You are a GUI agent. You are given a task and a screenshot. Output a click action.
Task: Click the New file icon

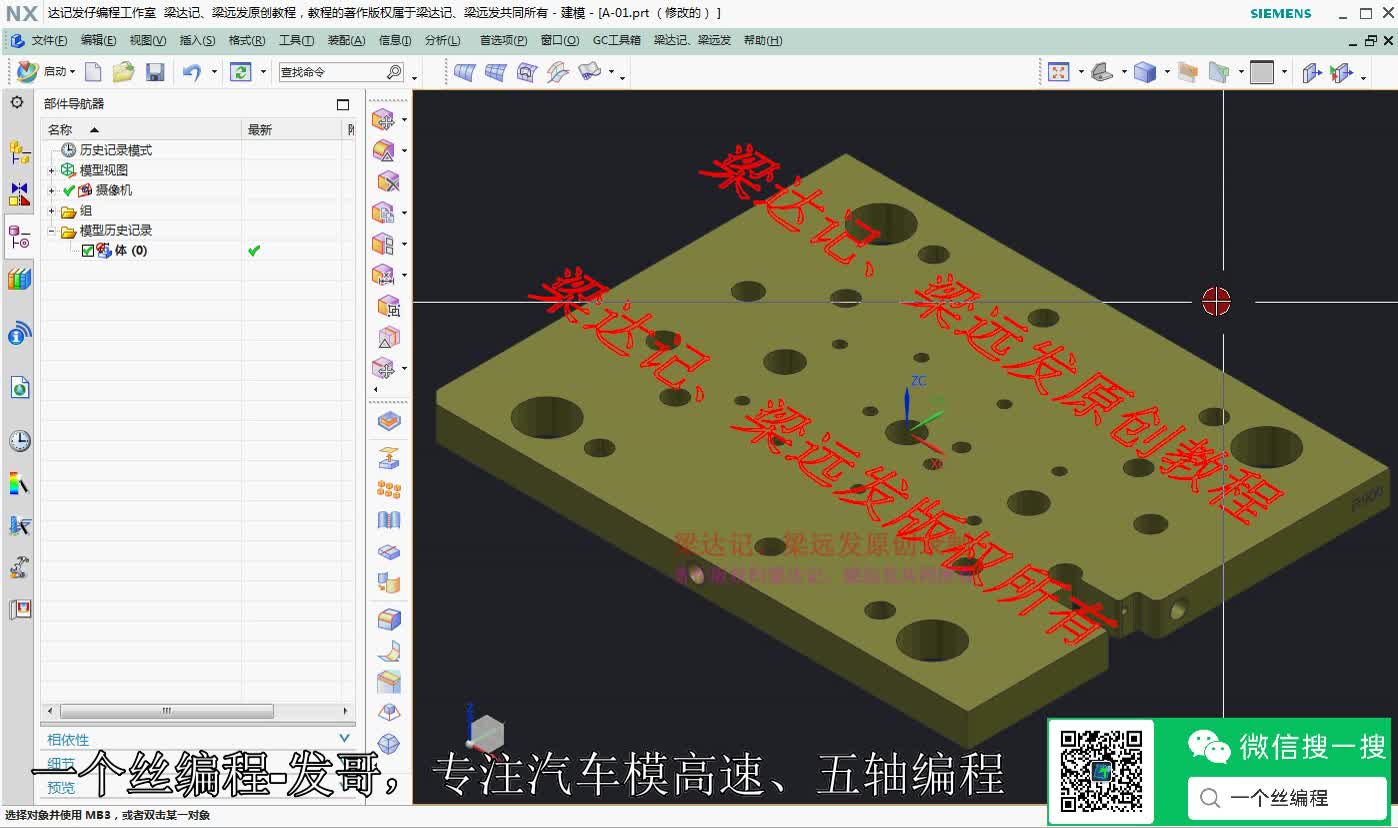click(93, 72)
